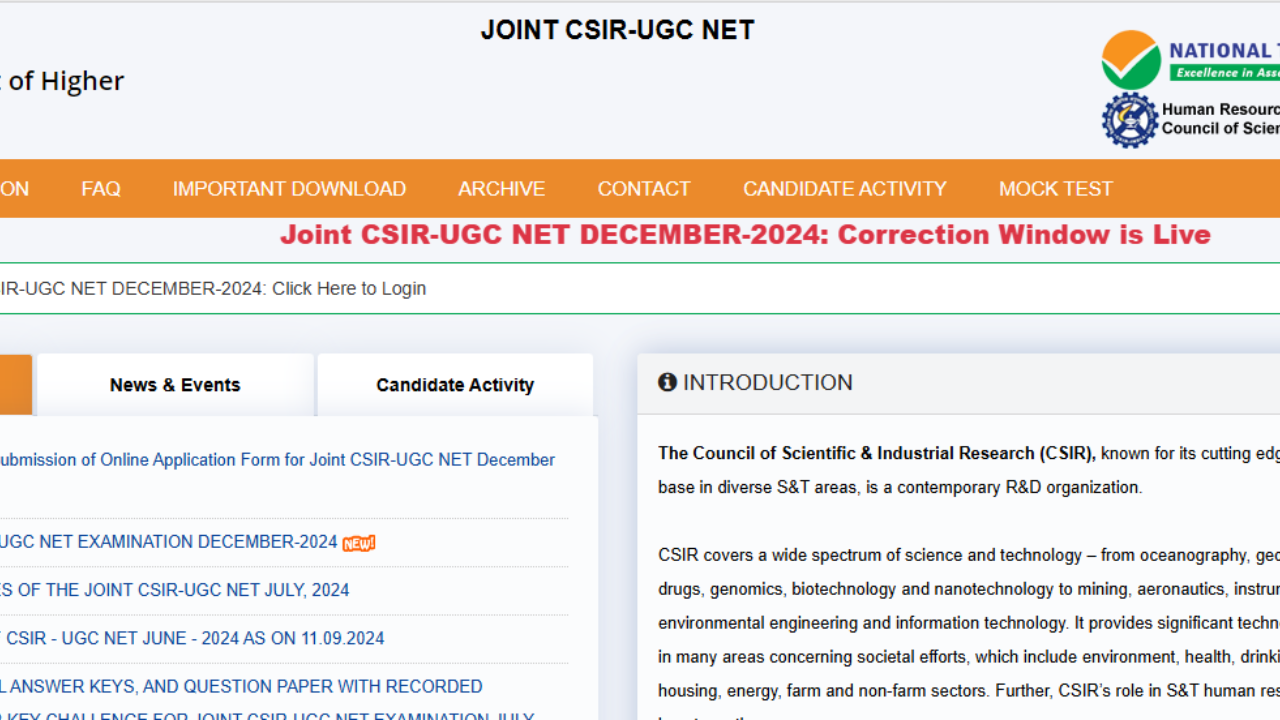Click the info icon beside INTRODUCTION
The height and width of the screenshot is (720, 1280).
point(667,382)
